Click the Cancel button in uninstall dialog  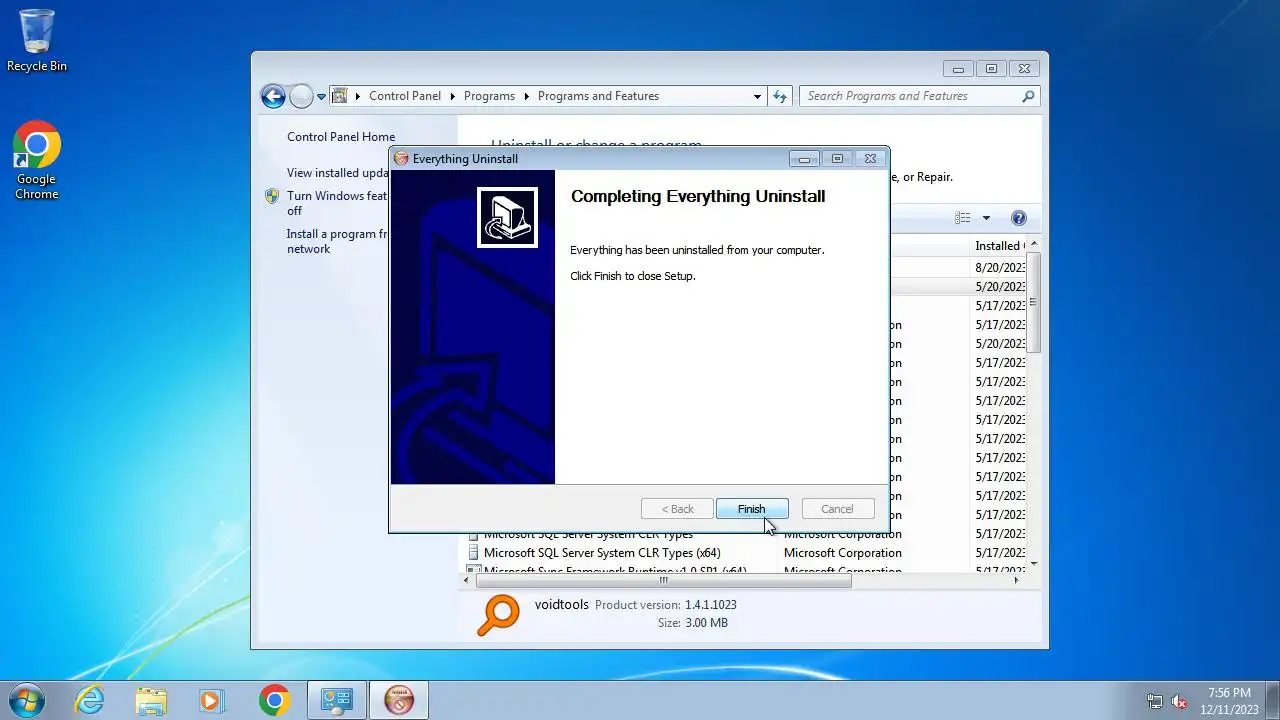click(x=837, y=509)
